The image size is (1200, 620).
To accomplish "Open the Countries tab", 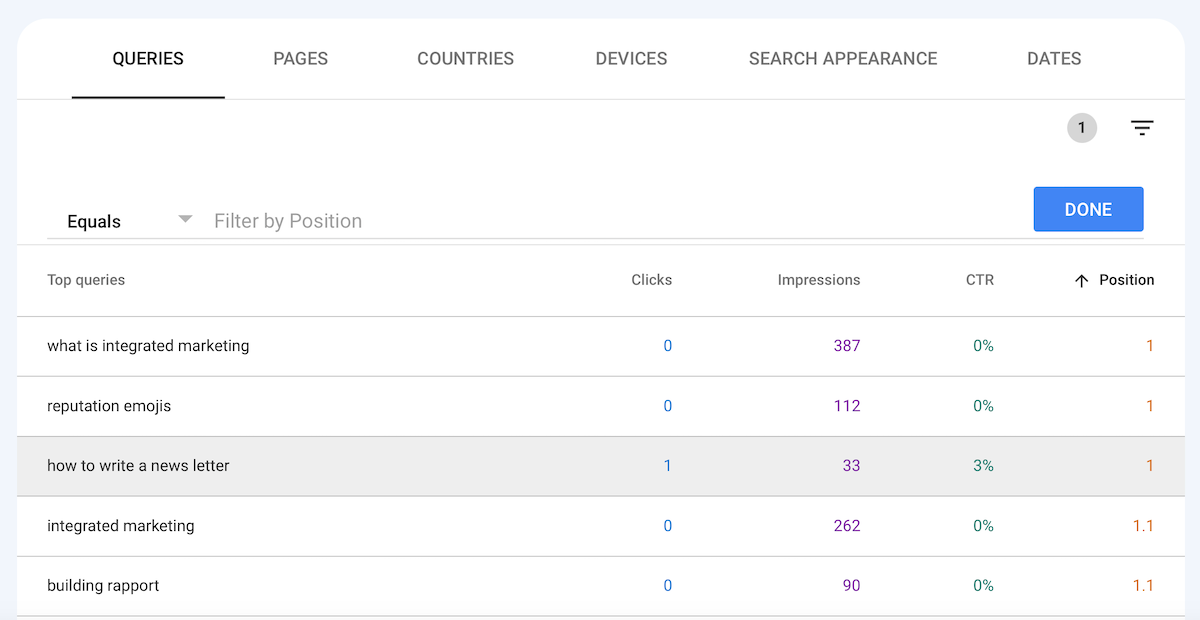I will [466, 59].
